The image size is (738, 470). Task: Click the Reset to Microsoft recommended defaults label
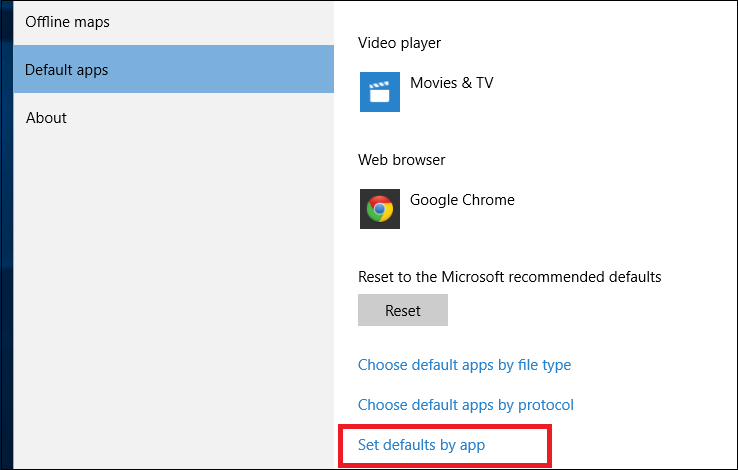[x=510, y=277]
